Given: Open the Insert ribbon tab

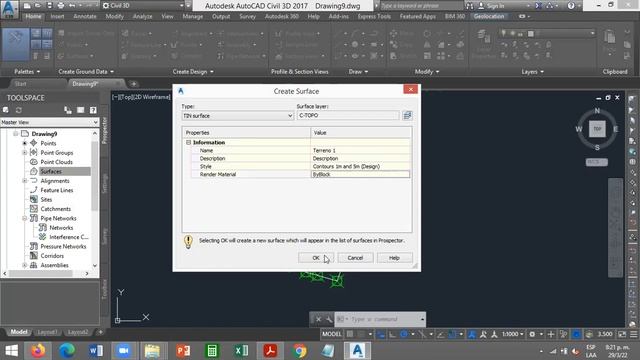Looking at the screenshot, I should [57, 16].
